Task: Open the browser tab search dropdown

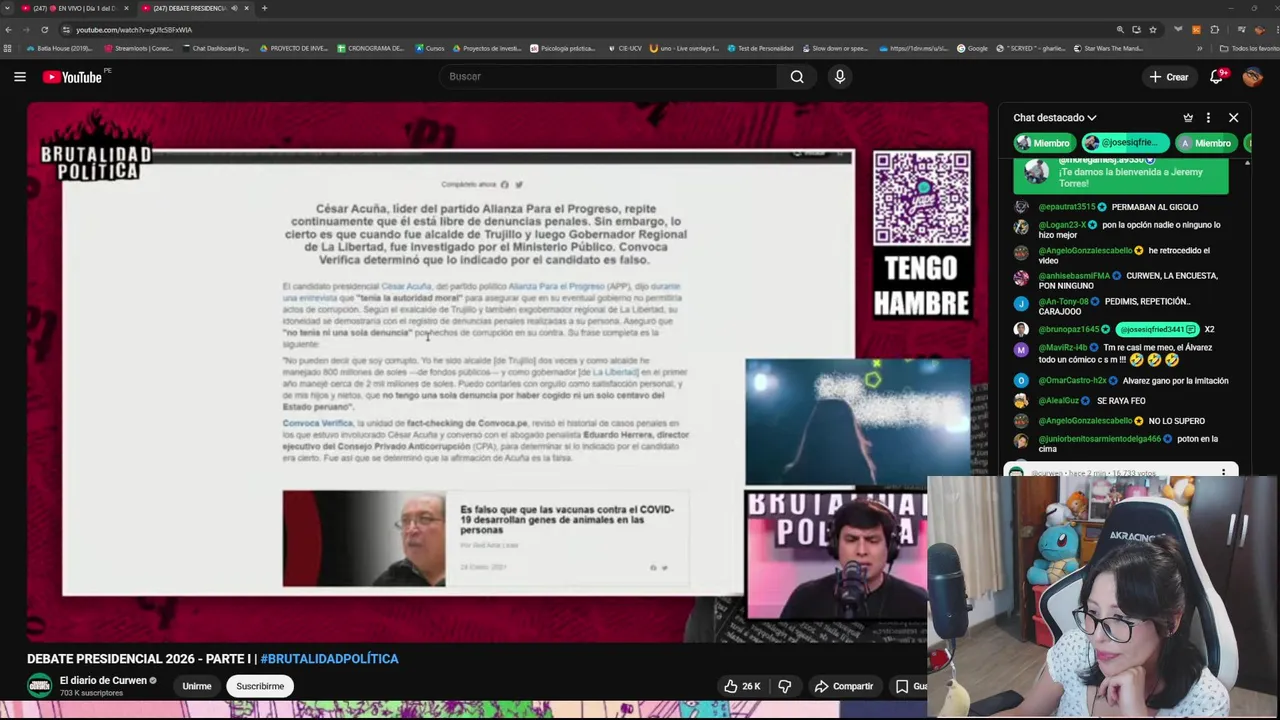Action: pyautogui.click(x=8, y=8)
